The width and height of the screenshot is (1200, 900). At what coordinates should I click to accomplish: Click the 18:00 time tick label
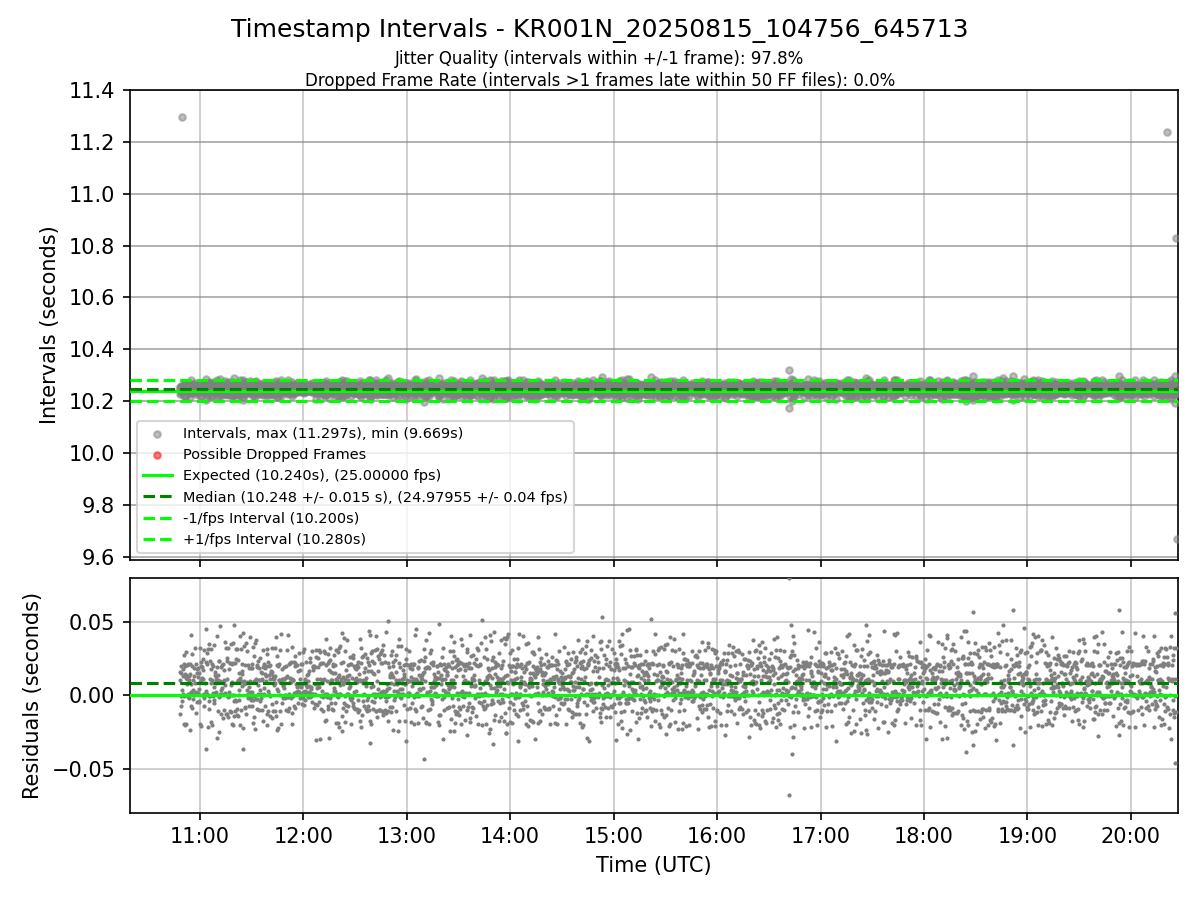coord(924,835)
